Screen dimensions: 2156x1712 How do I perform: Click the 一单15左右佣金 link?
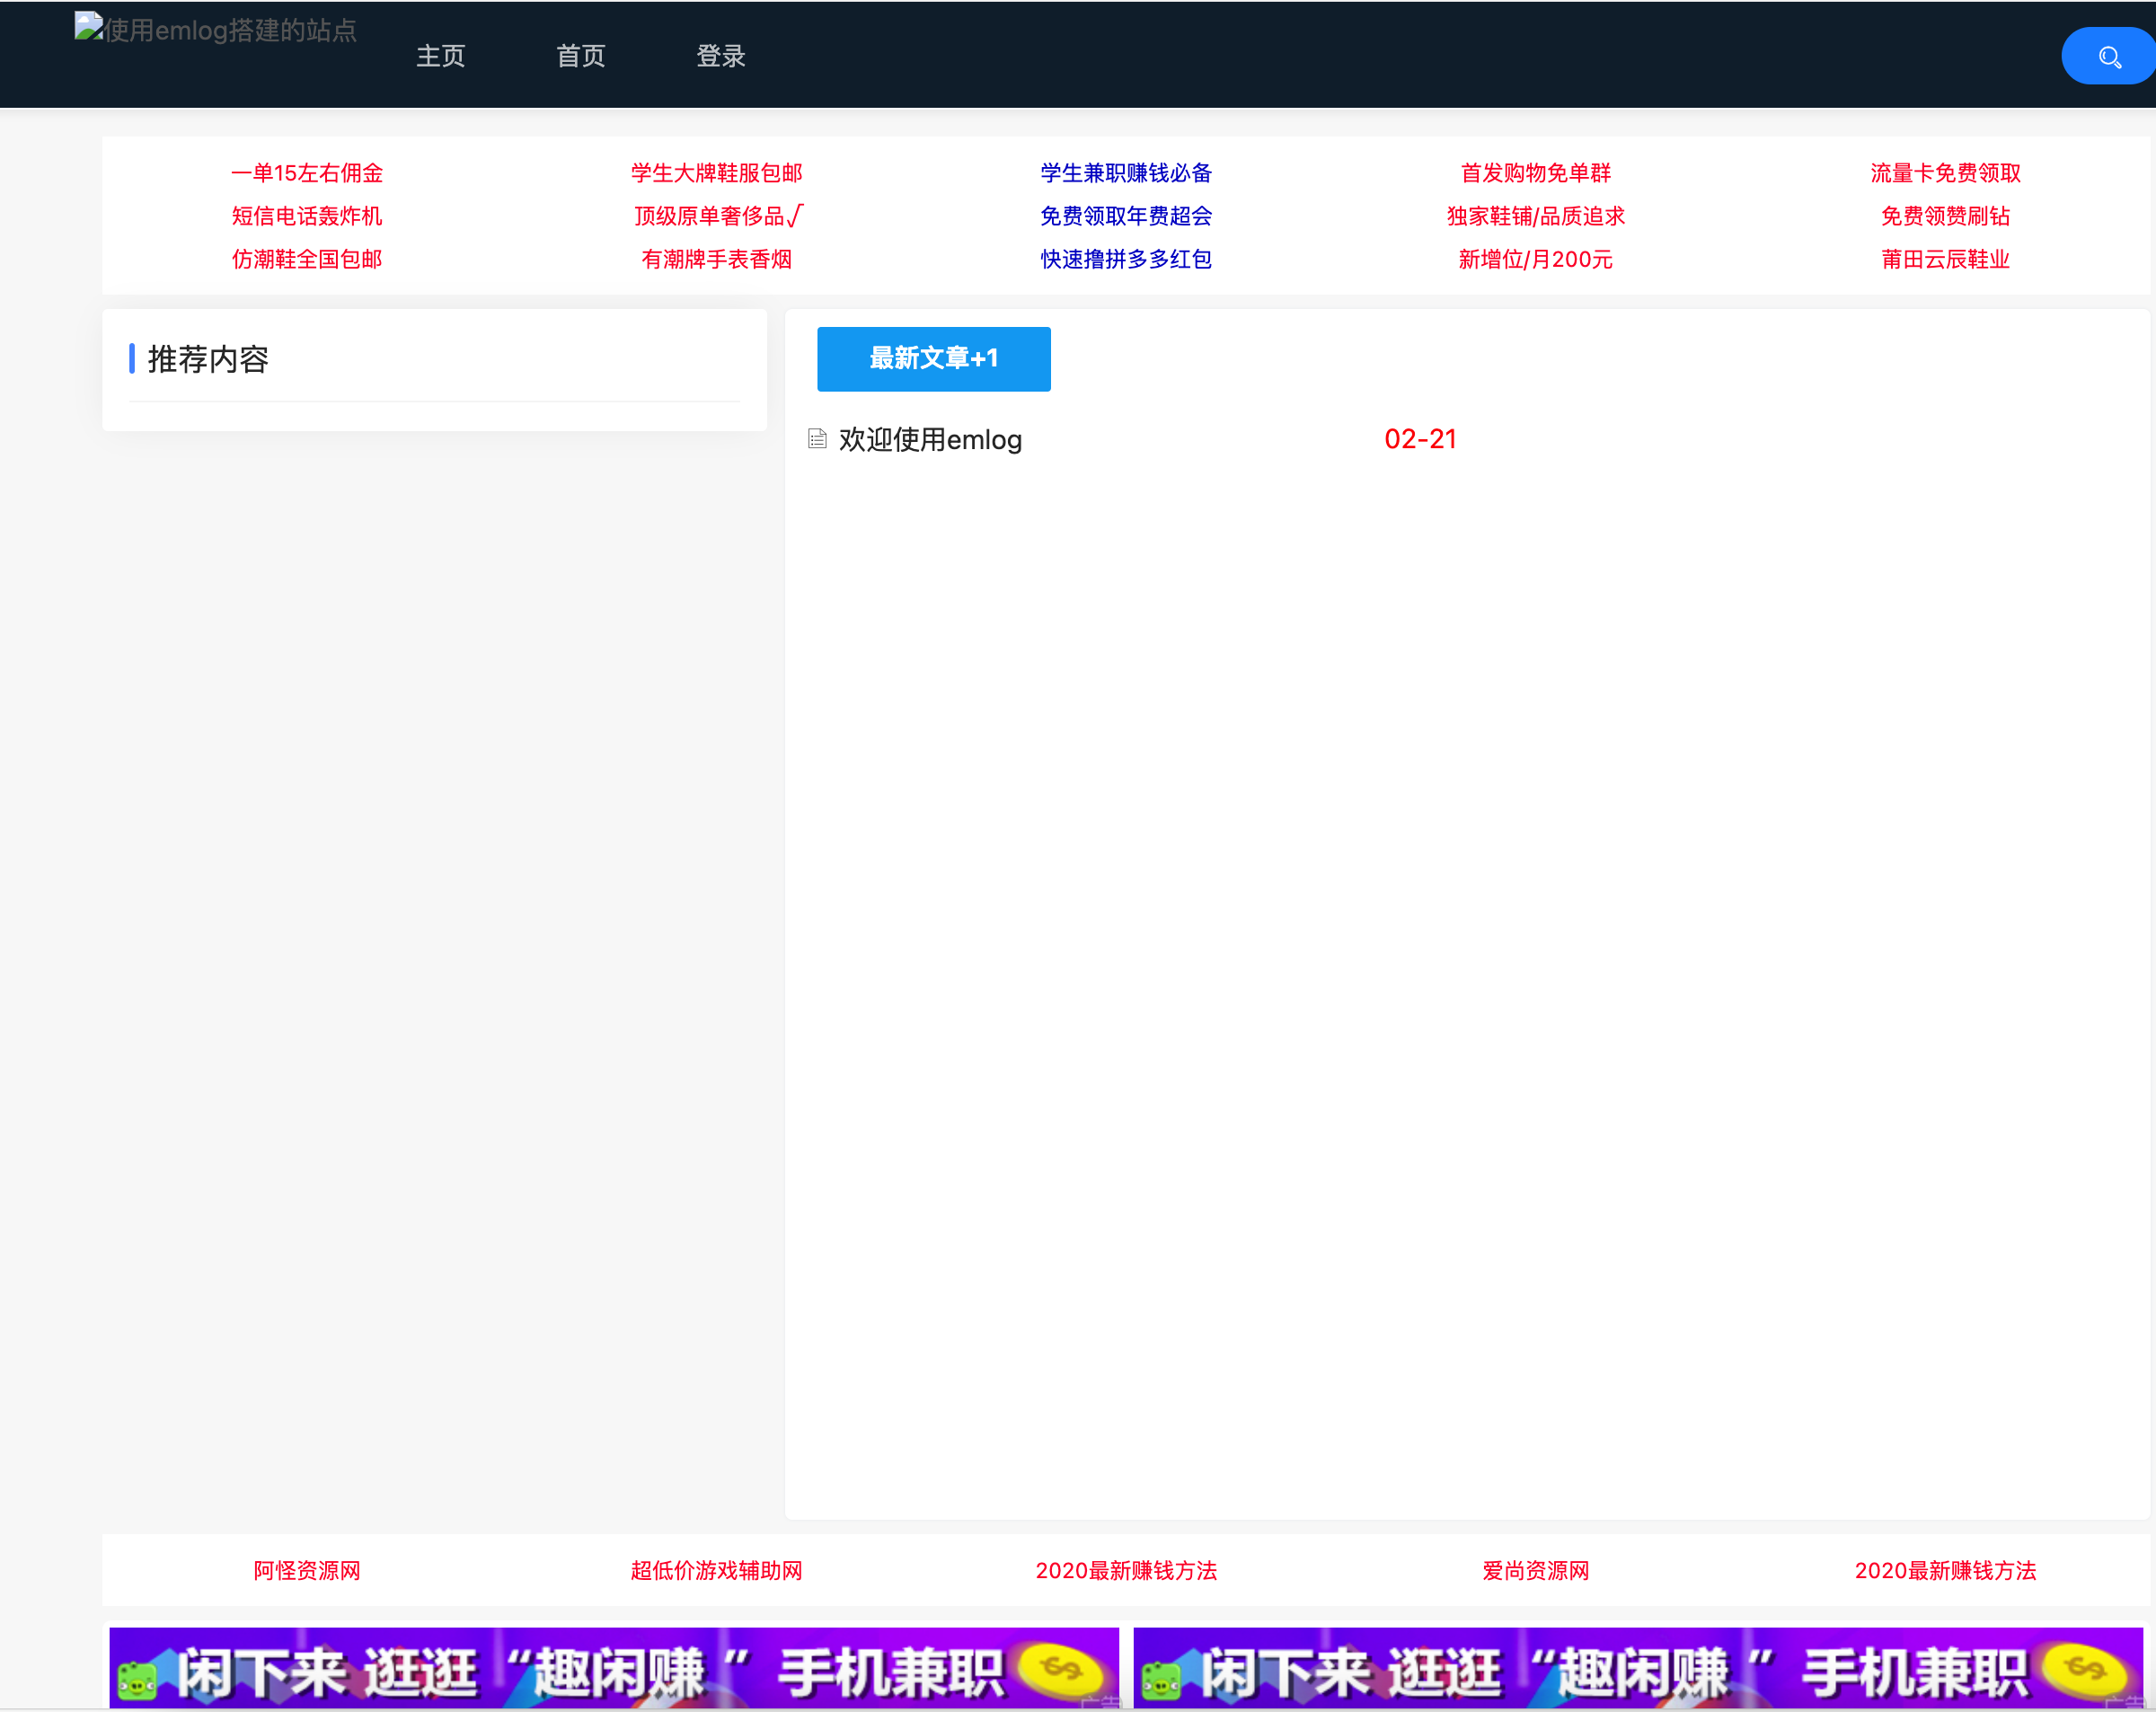(x=307, y=173)
